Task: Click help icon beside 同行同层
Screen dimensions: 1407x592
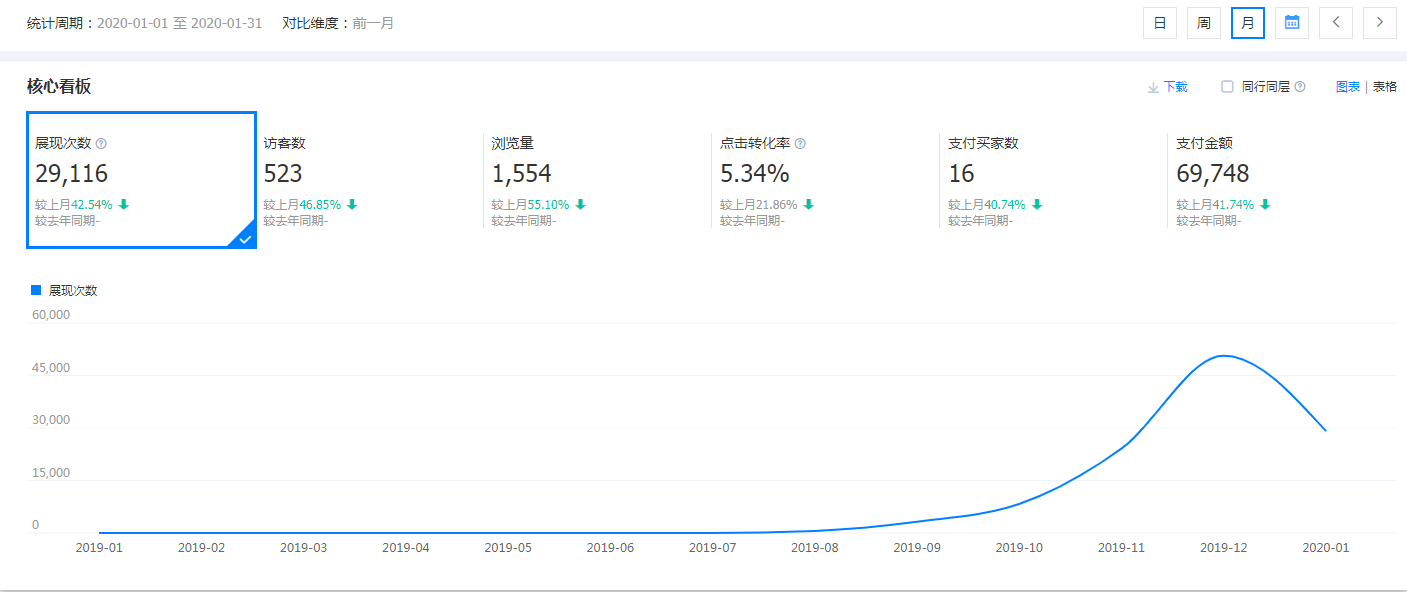Action: click(x=1300, y=87)
